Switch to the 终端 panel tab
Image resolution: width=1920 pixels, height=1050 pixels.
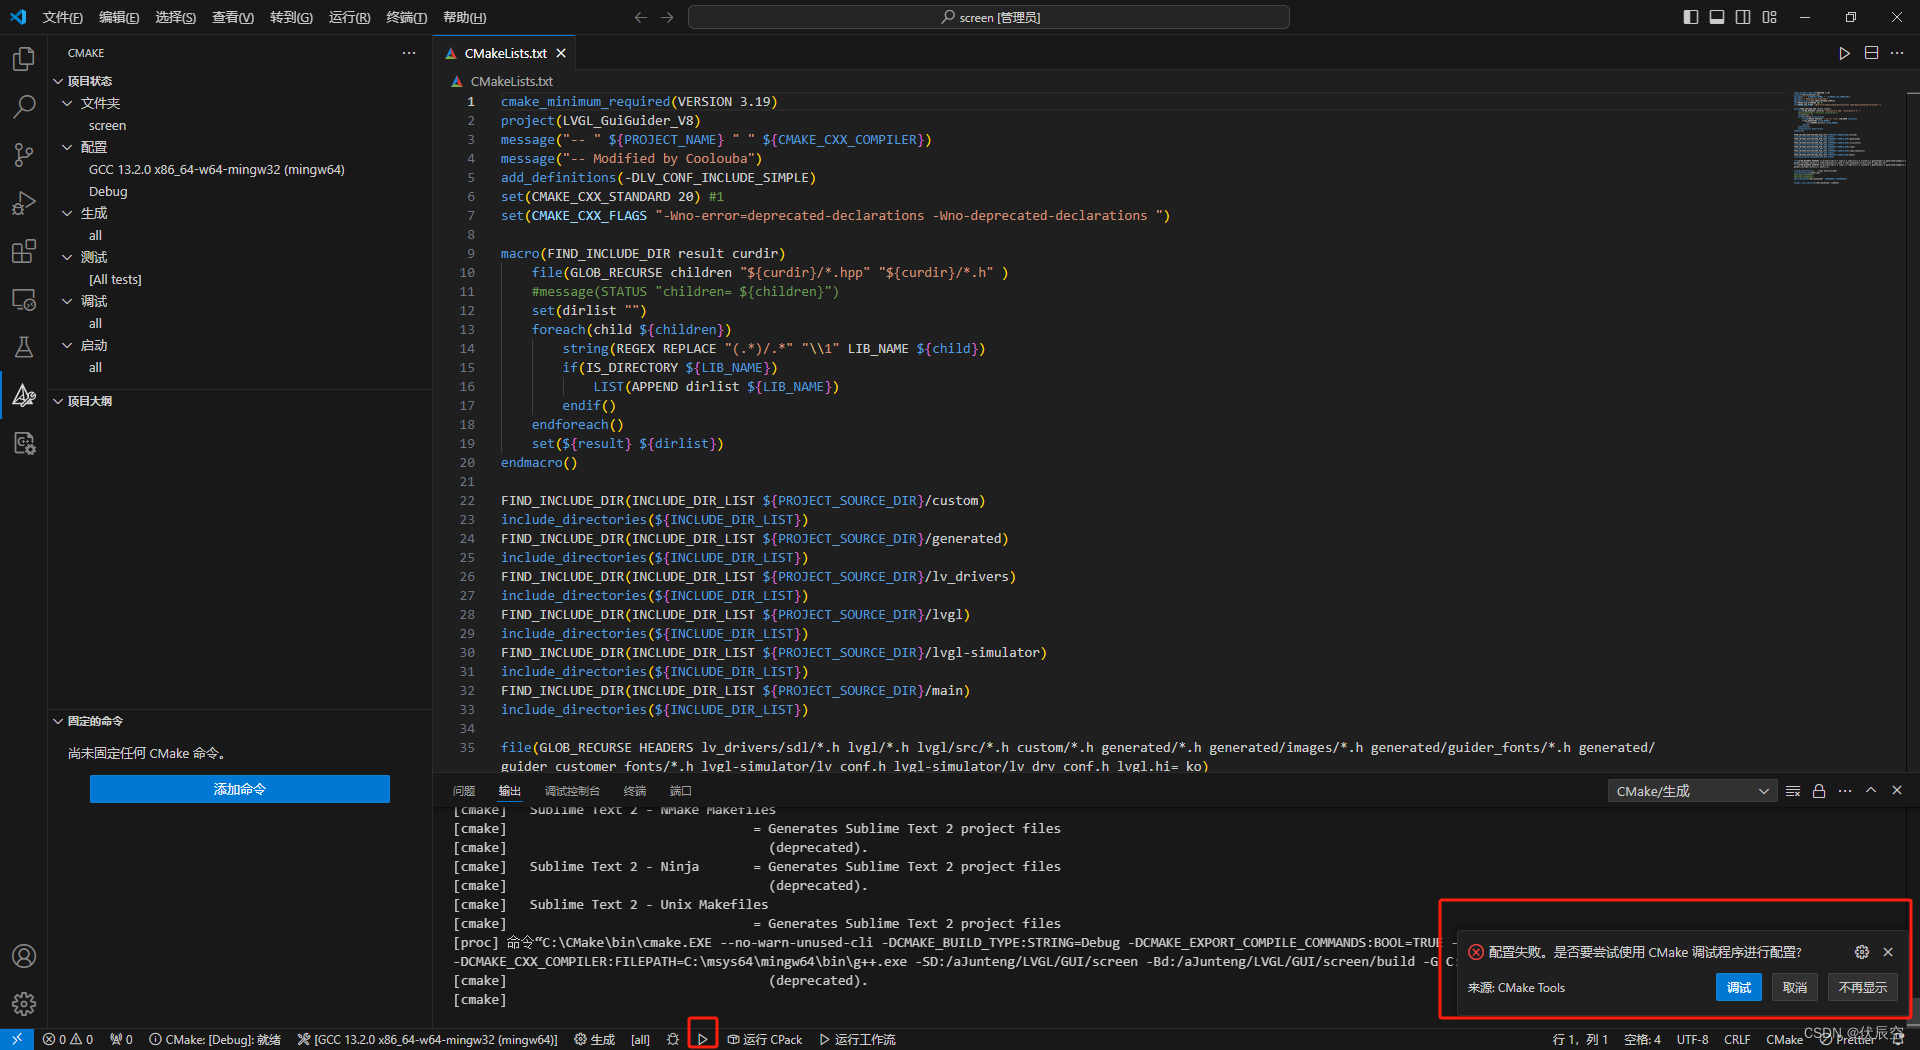point(635,791)
